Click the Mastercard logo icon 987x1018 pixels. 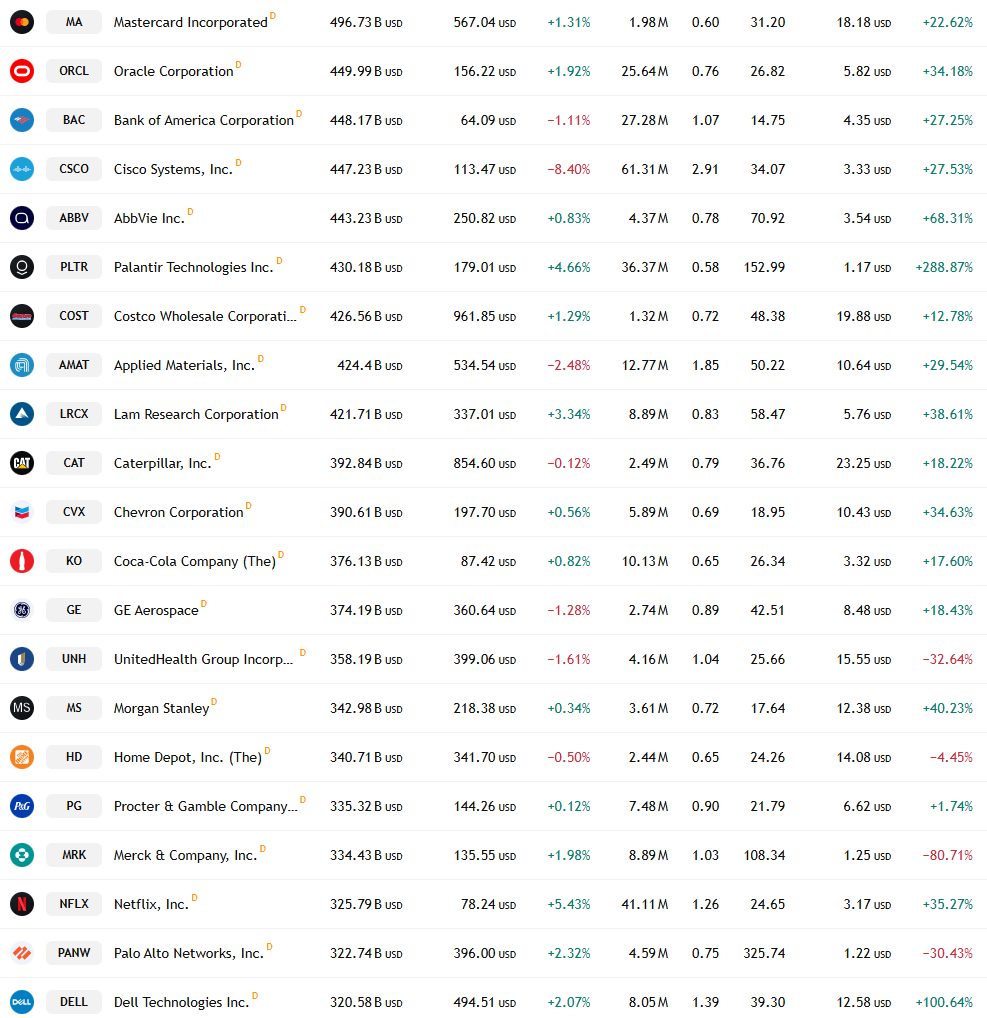click(x=21, y=22)
